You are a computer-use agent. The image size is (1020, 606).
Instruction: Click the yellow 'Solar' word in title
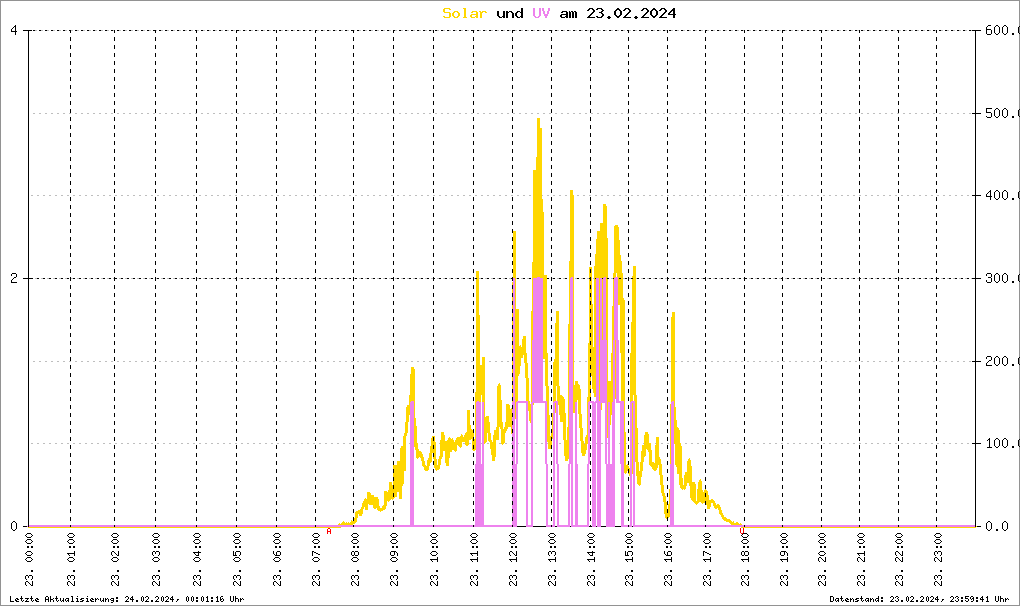tap(464, 13)
